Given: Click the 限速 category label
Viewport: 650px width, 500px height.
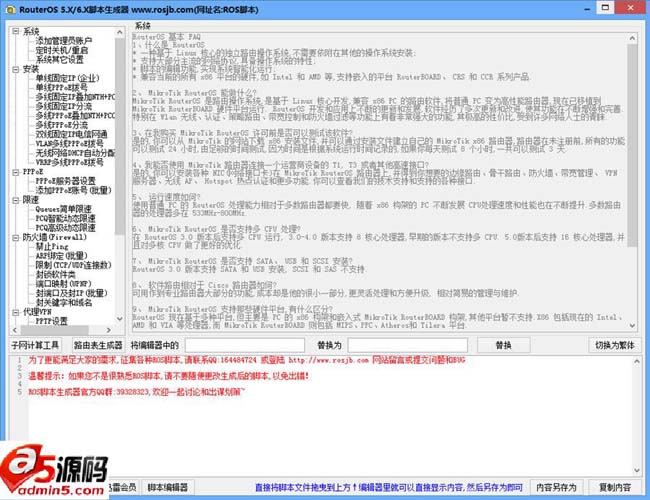Looking at the screenshot, I should click(31, 200).
